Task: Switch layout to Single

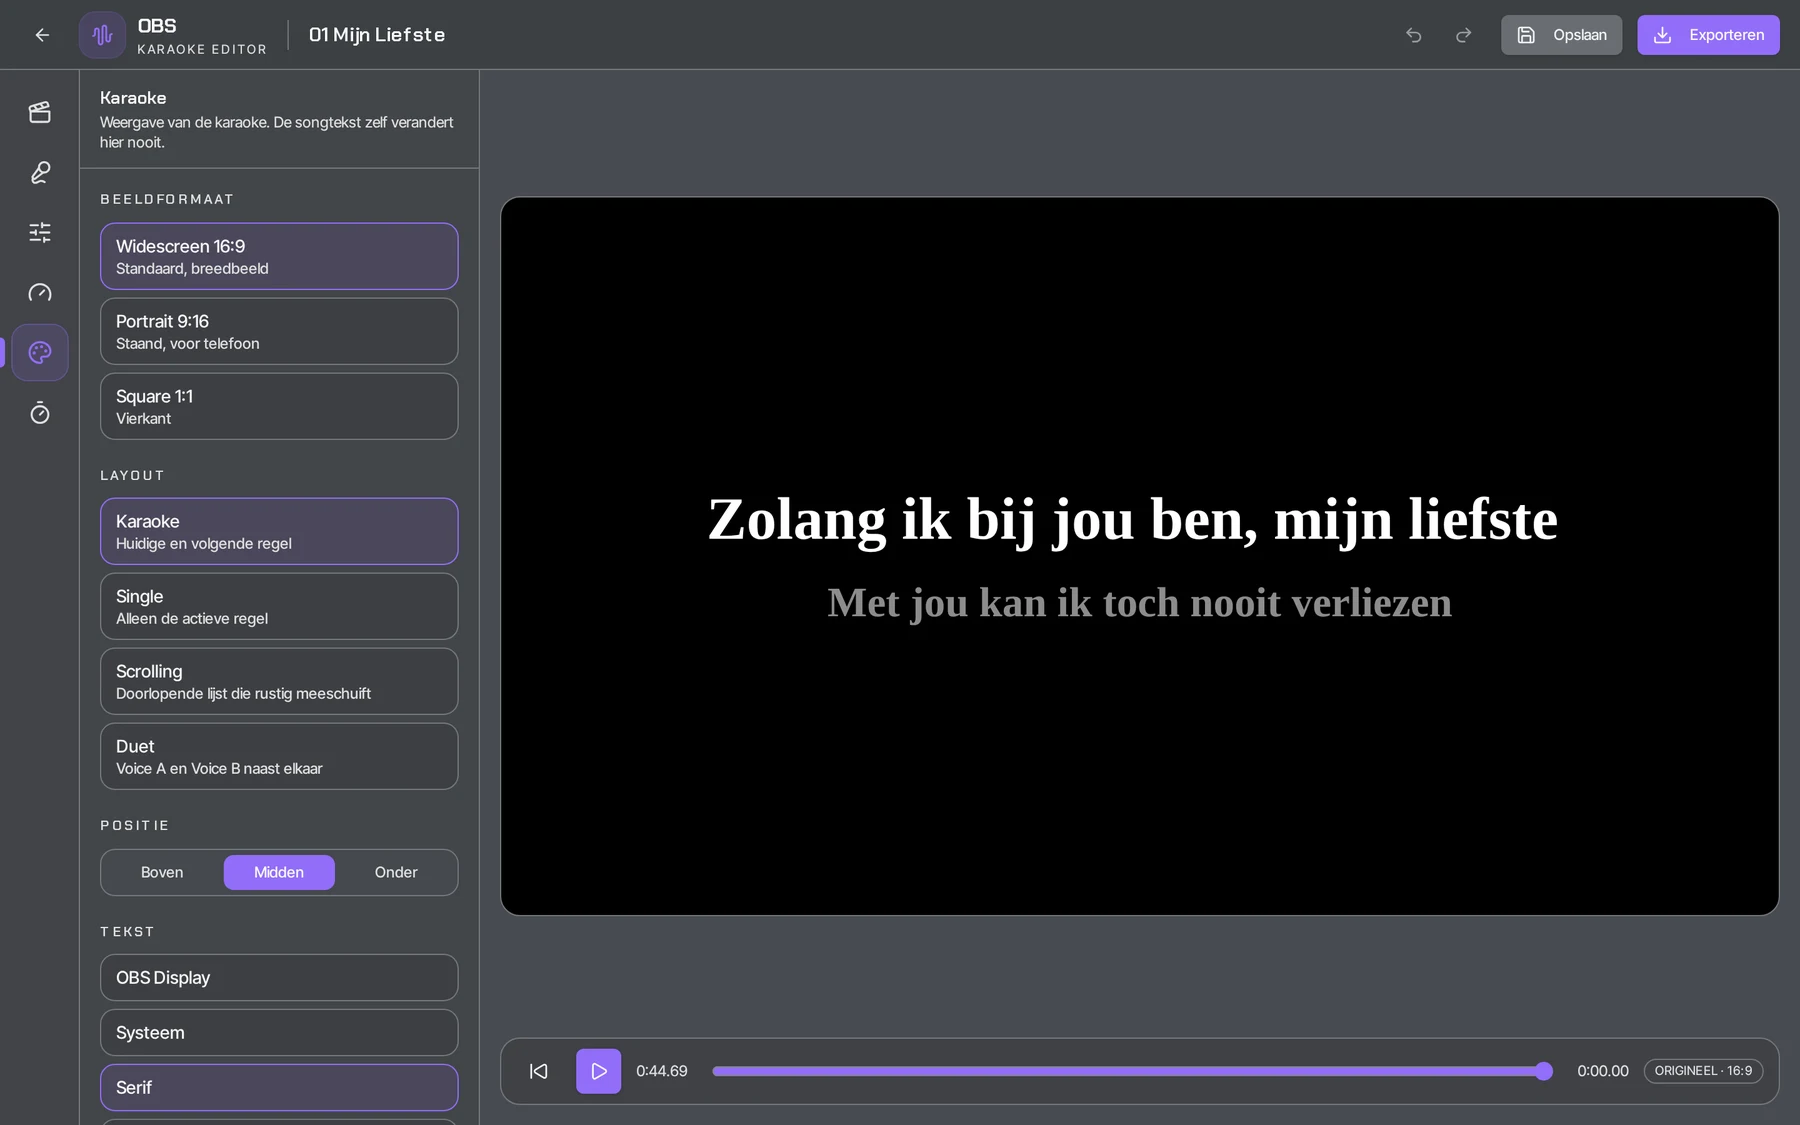Action: click(x=279, y=606)
